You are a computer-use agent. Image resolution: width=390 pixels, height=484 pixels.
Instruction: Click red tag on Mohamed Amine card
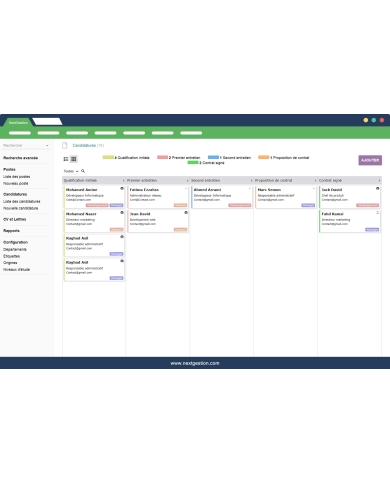(97, 205)
